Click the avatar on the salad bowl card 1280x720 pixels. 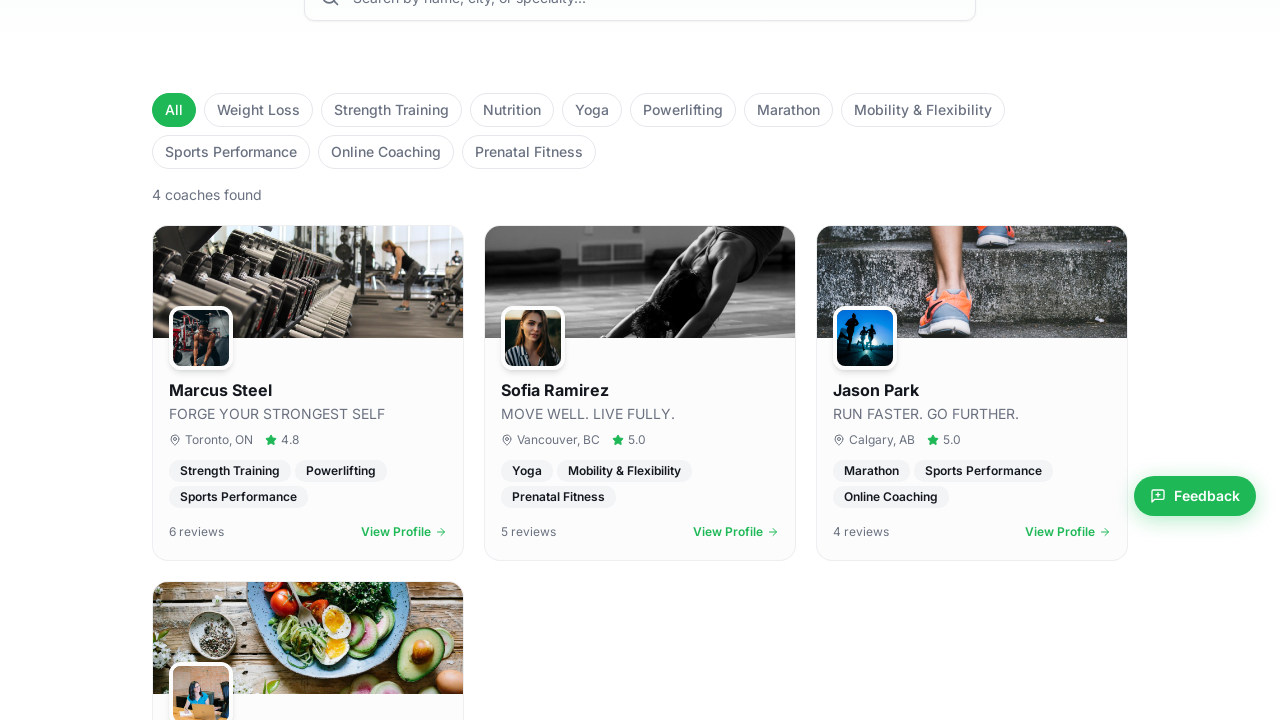201,692
